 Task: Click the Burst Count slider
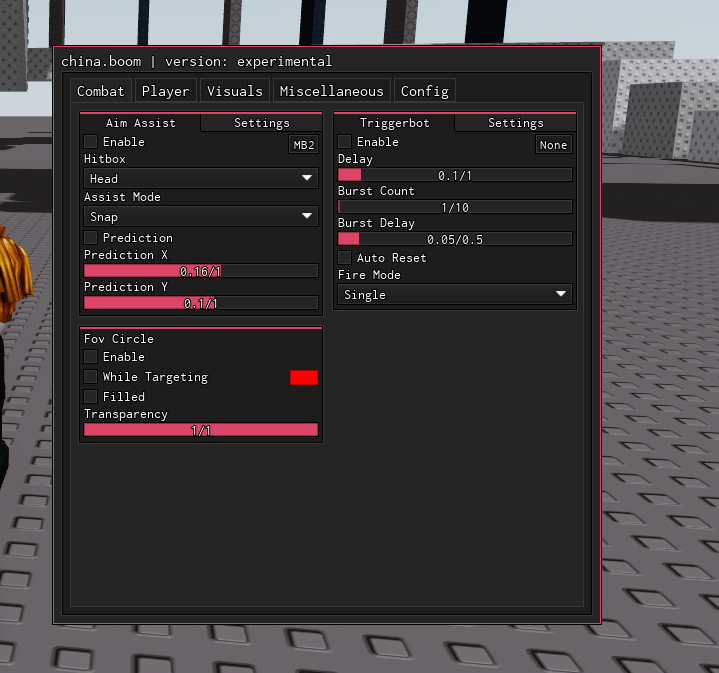(455, 207)
